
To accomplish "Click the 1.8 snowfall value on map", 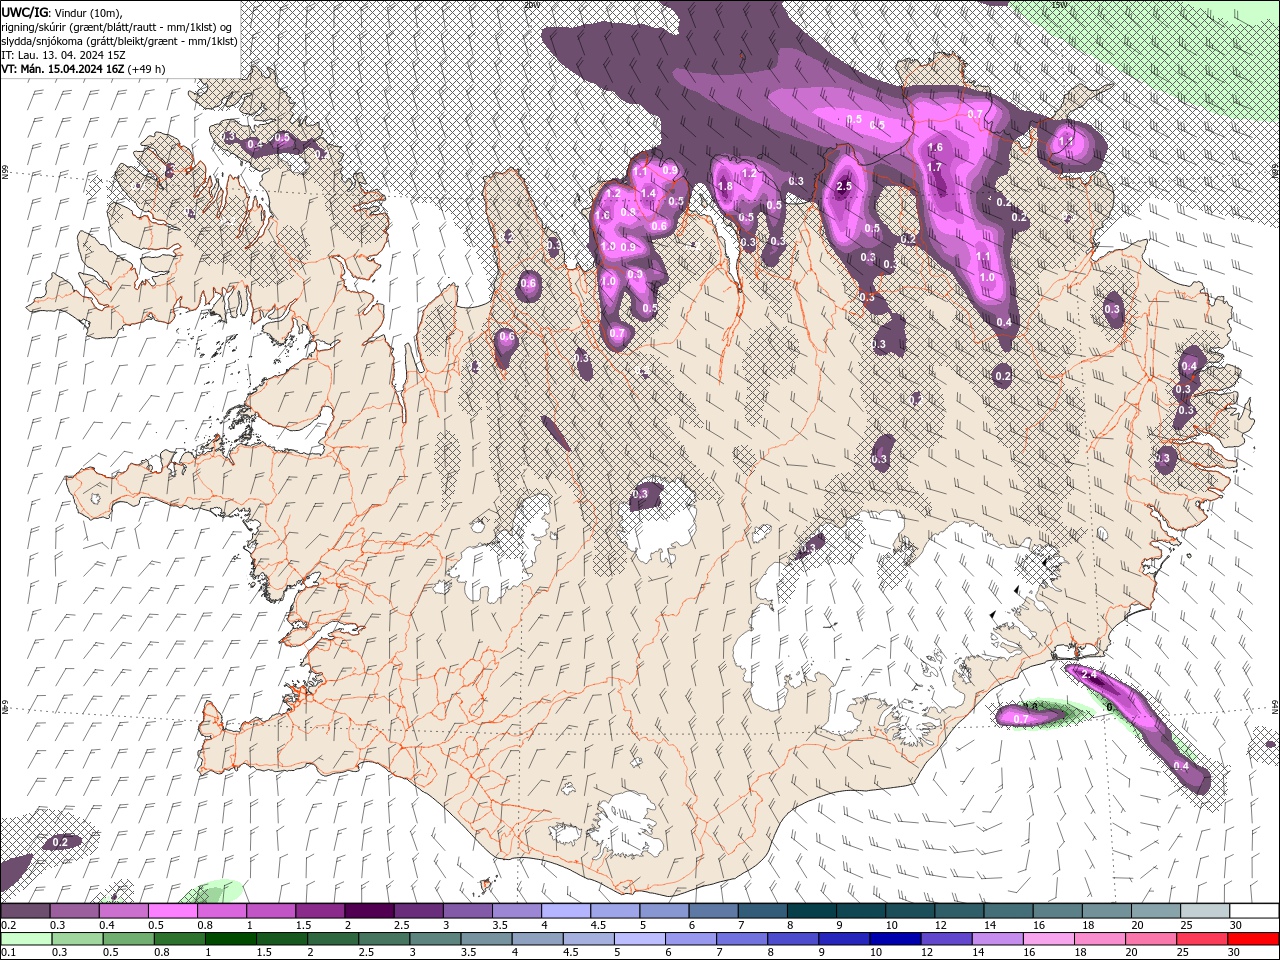I will (726, 186).
